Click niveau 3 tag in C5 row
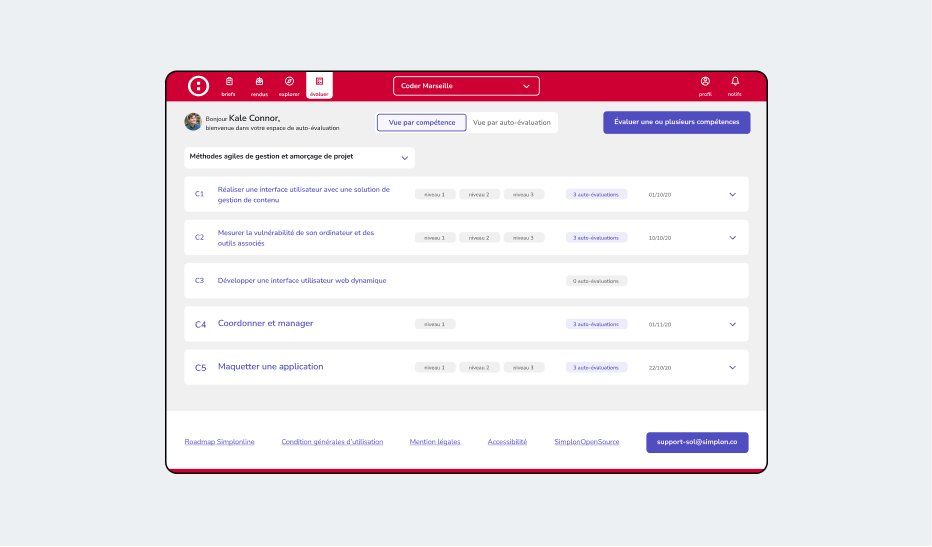This screenshot has height=547, width=932. click(524, 367)
